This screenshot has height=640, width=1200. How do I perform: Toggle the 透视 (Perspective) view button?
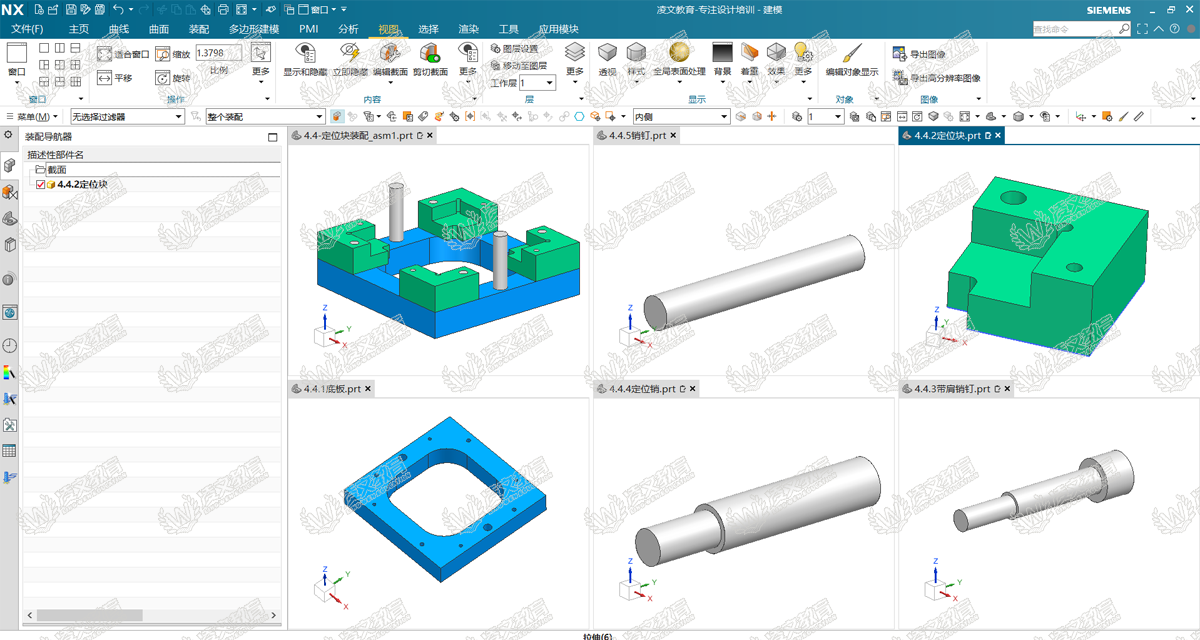(607, 53)
